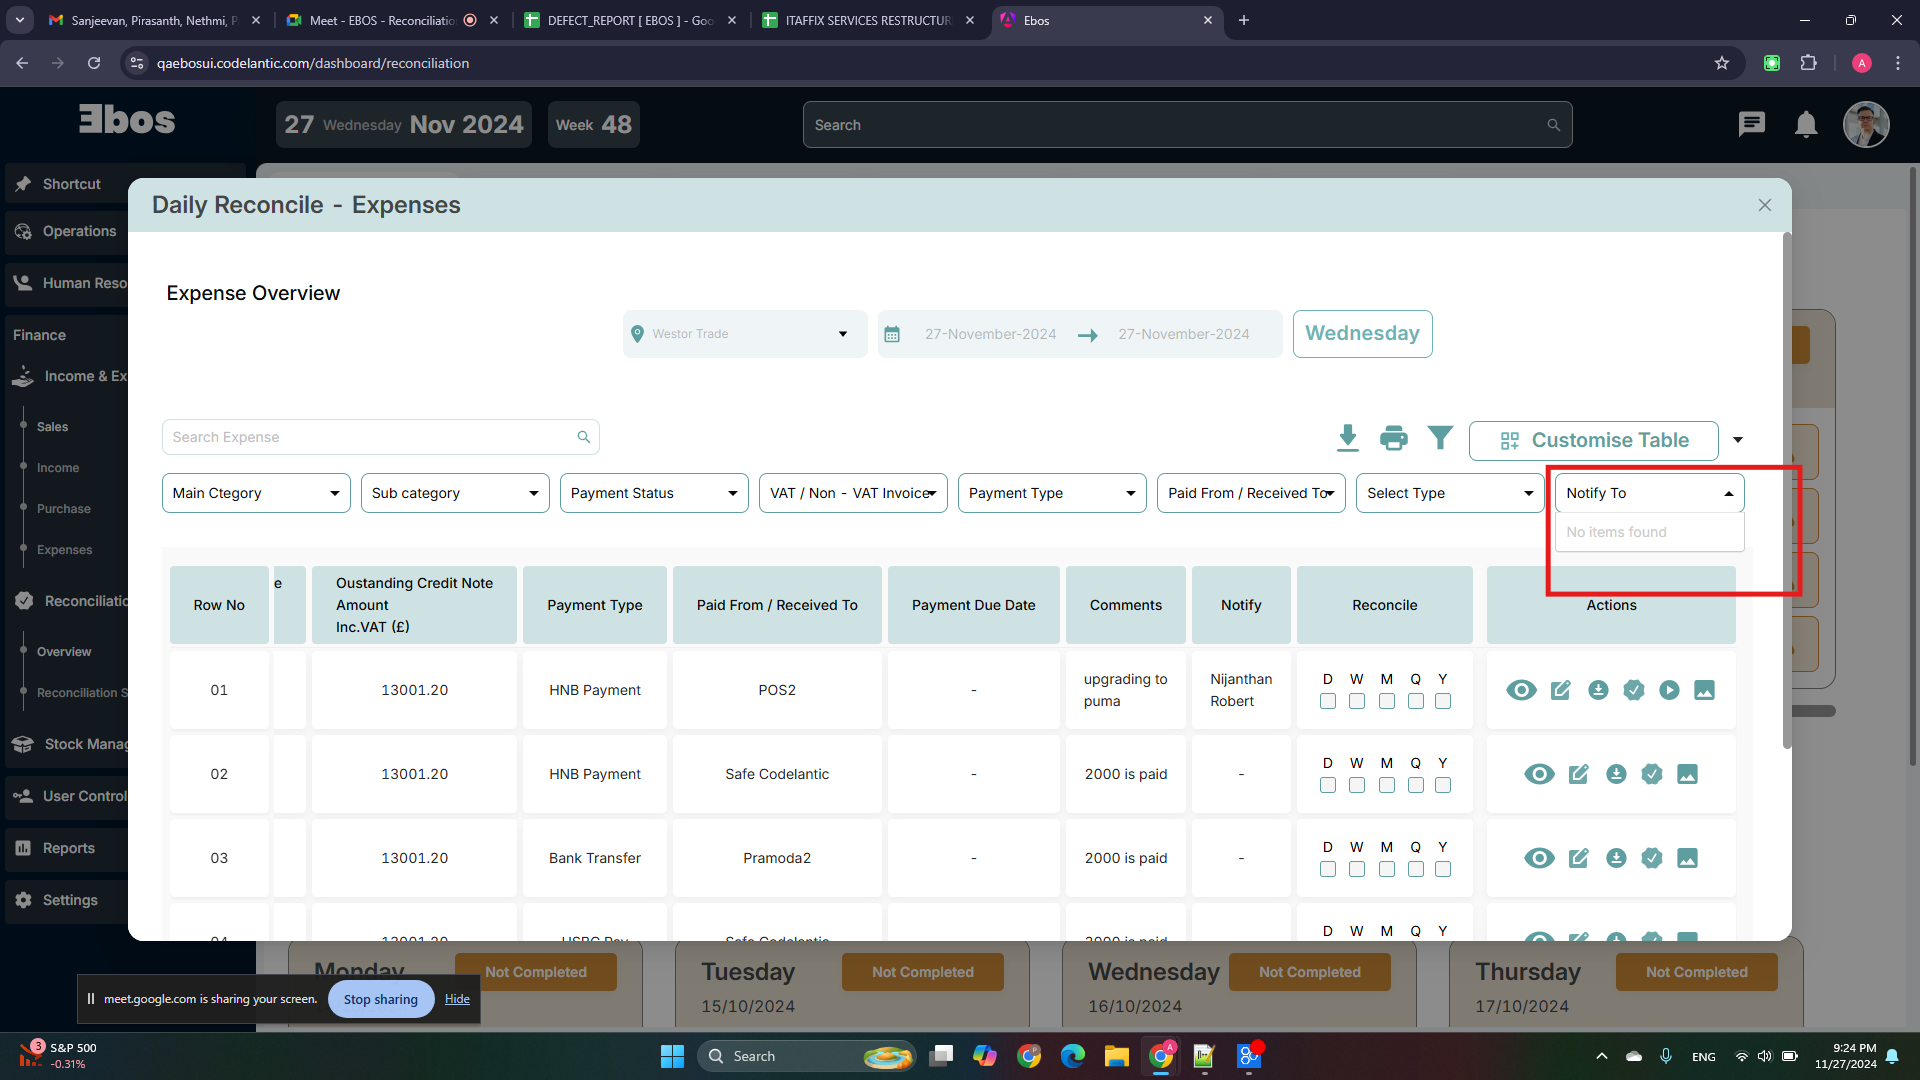Click the Hide link in sharing banner
This screenshot has width=1920, height=1080.
point(457,999)
